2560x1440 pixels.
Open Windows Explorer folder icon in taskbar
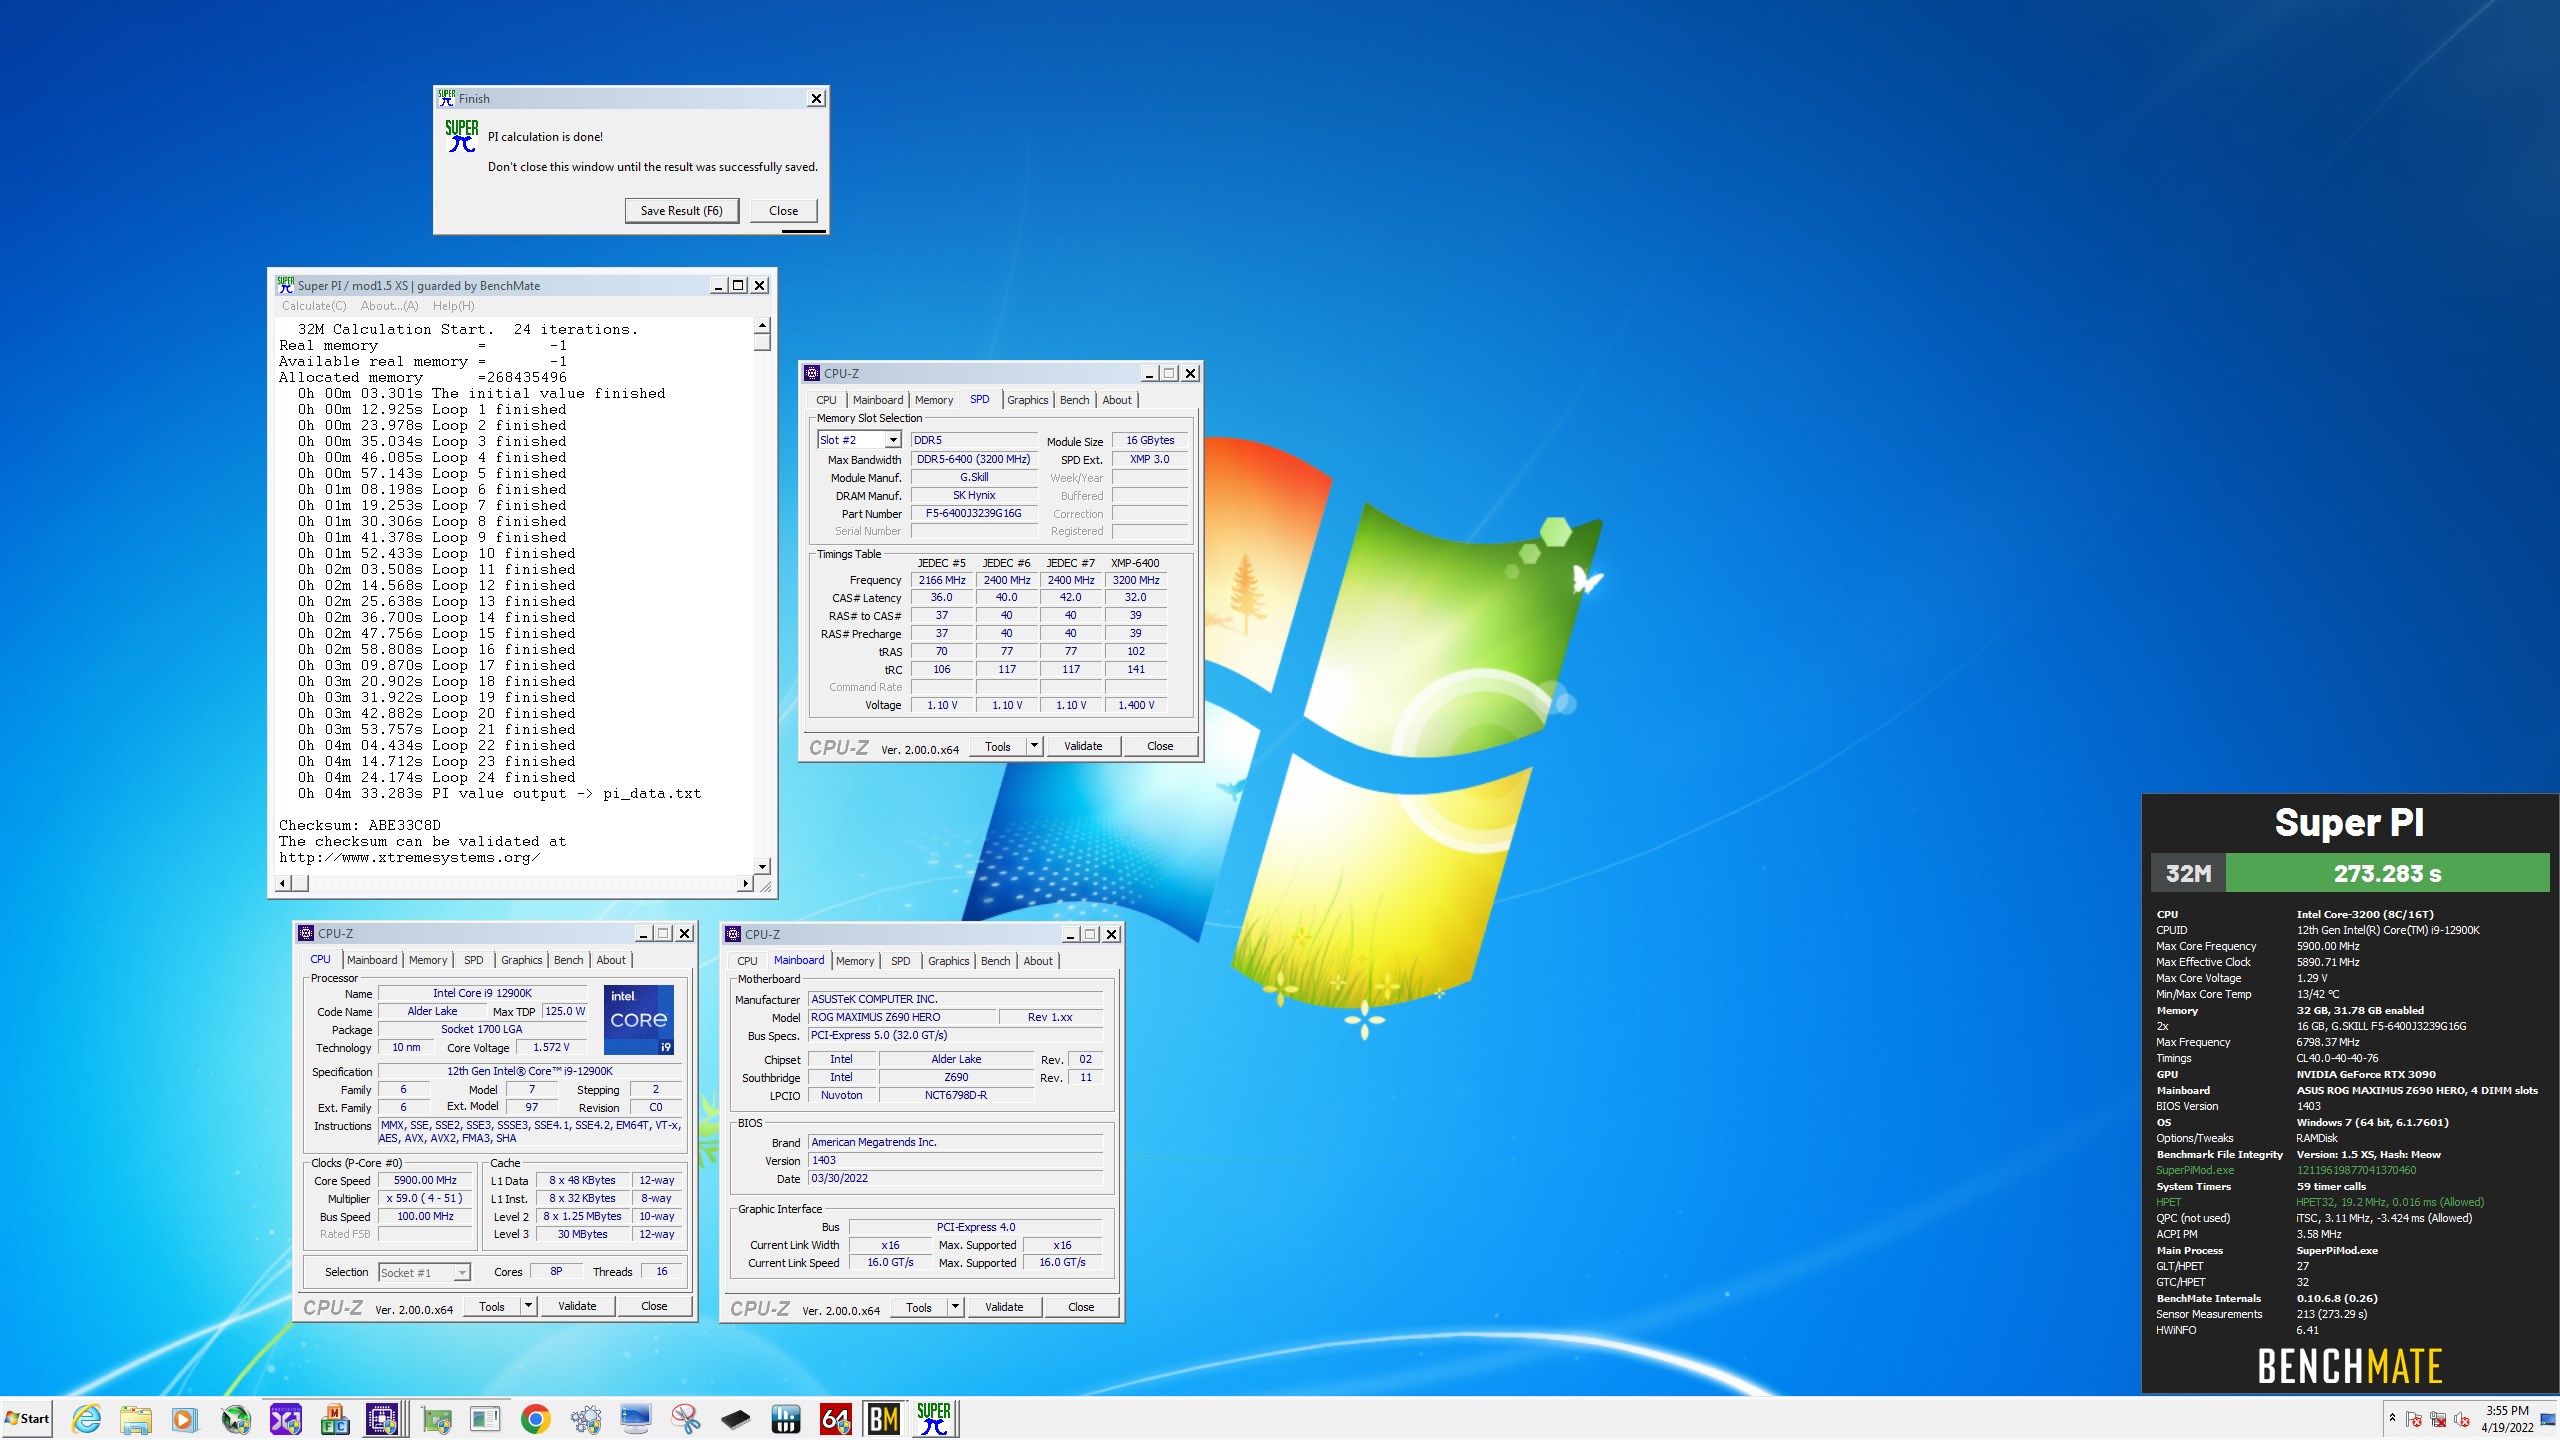(136, 1418)
